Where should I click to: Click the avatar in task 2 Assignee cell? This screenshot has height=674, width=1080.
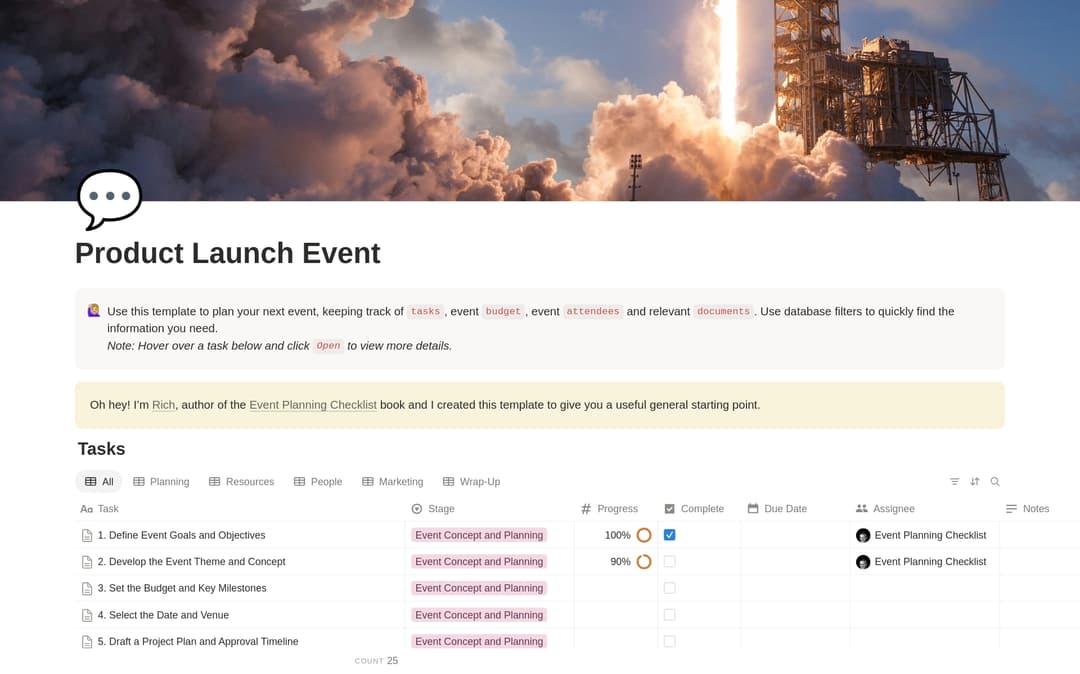863,562
